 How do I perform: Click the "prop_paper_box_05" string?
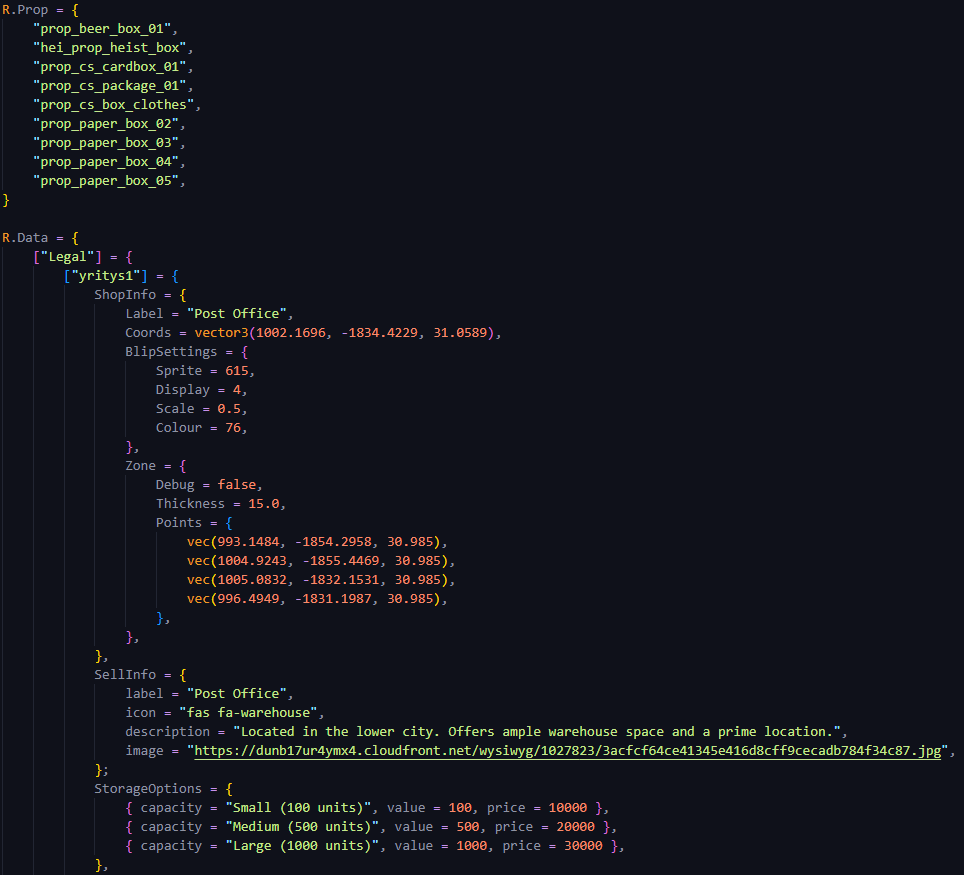106,181
